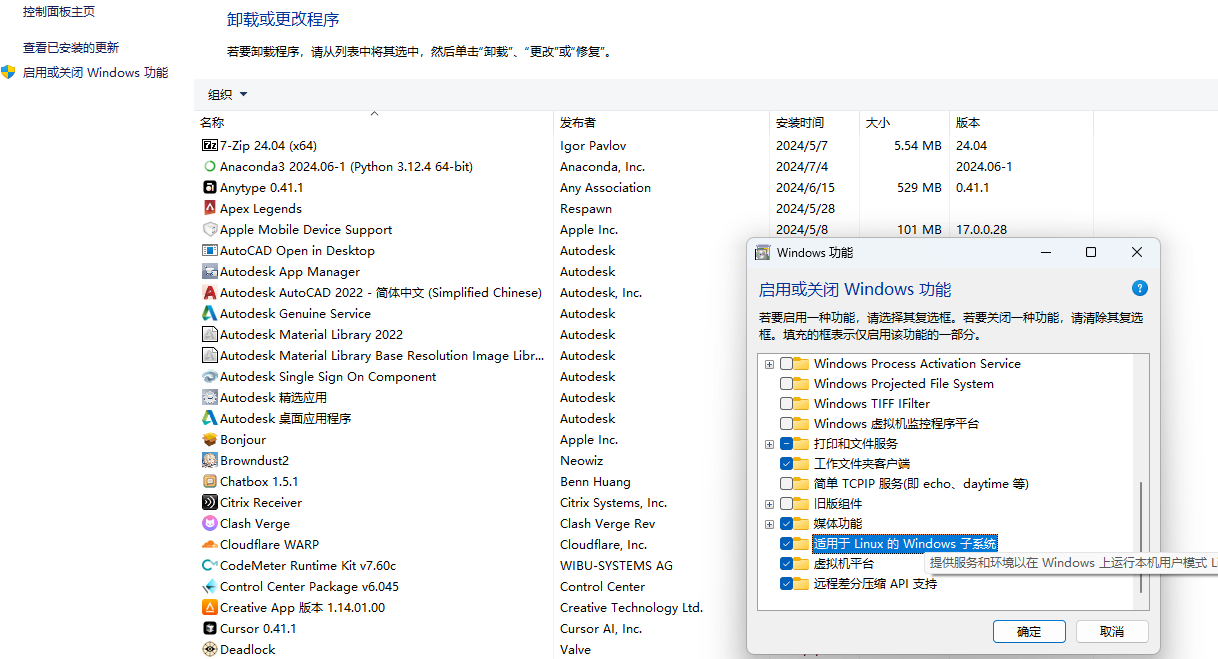Select 适用于 Linux 的 Windows 子系统 item
This screenshot has height=659, width=1218.
click(x=905, y=544)
